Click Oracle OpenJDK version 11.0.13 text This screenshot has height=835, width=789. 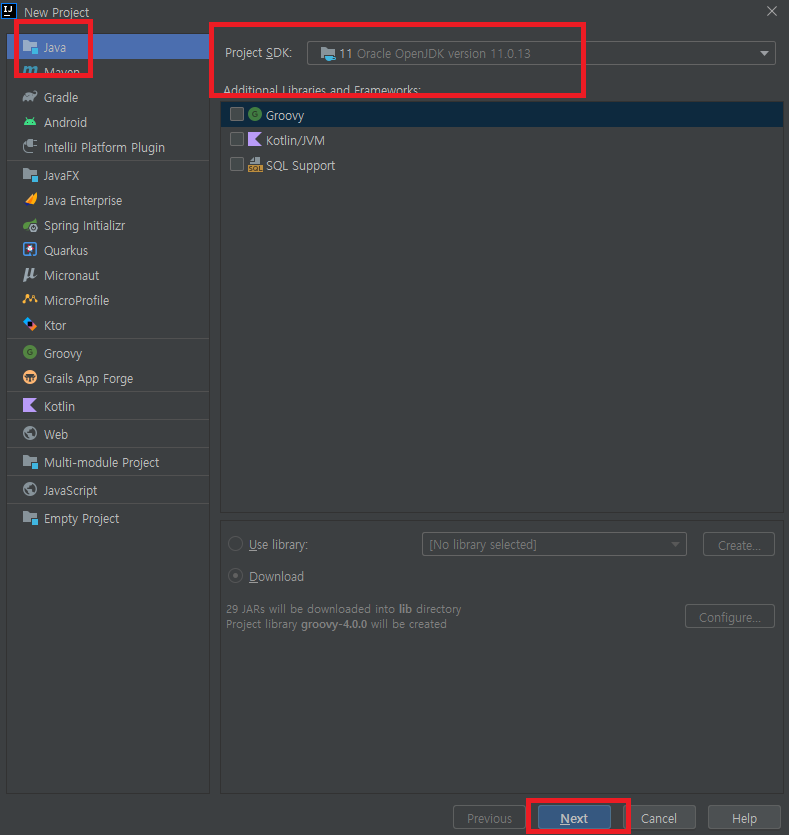[x=443, y=54]
